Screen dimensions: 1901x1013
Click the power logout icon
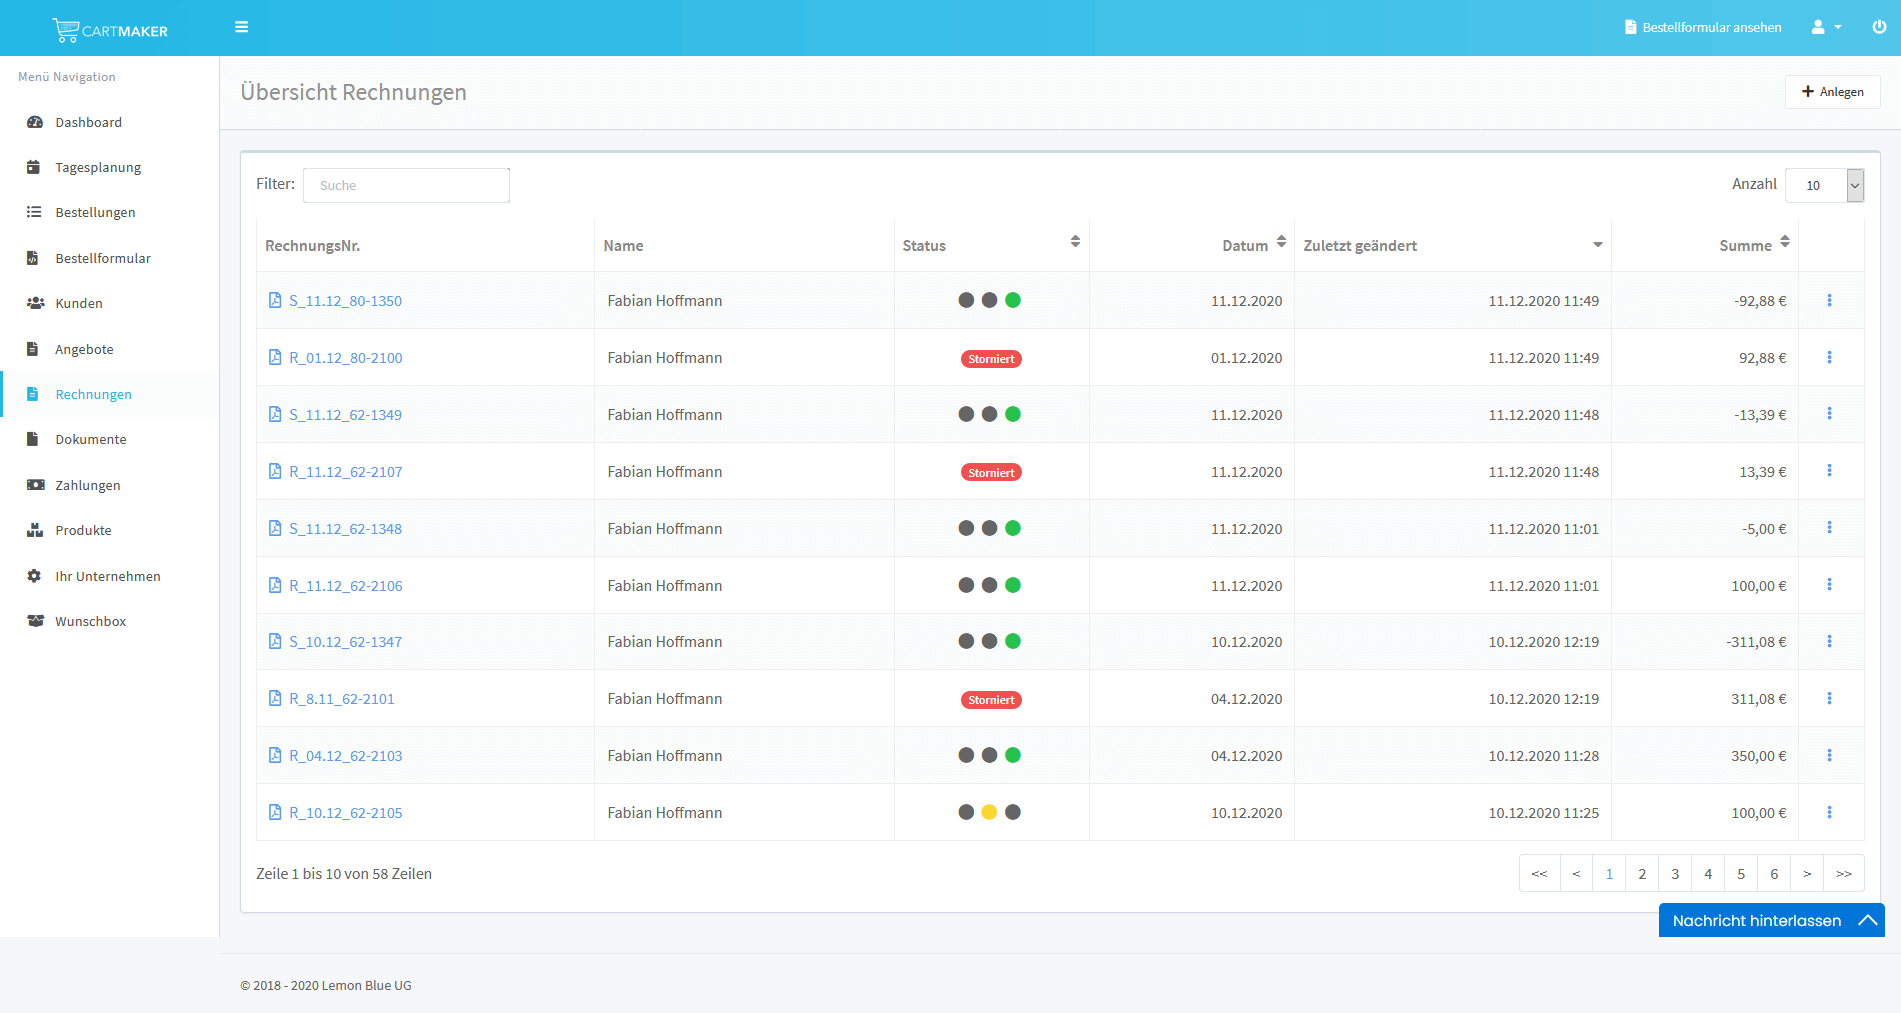point(1879,27)
